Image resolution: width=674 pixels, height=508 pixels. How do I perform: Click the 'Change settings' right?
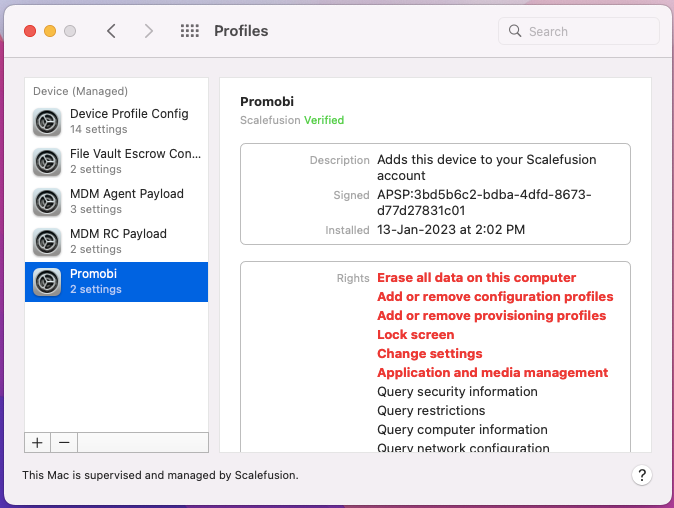tap(429, 353)
